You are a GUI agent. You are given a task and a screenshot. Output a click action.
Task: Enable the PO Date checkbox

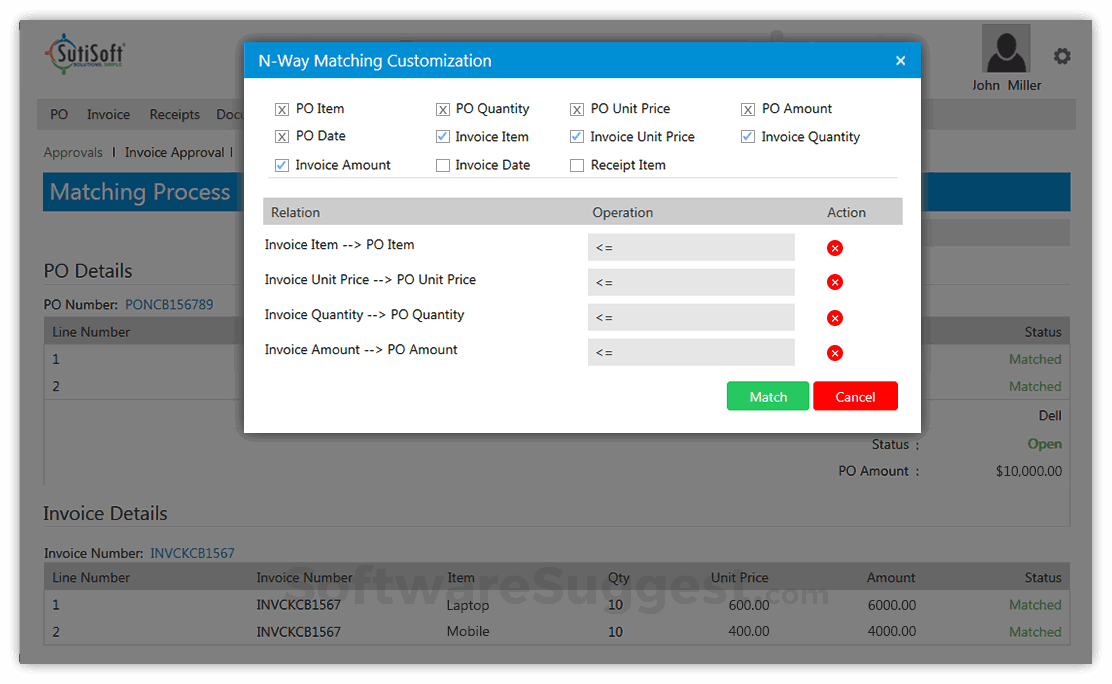[281, 136]
